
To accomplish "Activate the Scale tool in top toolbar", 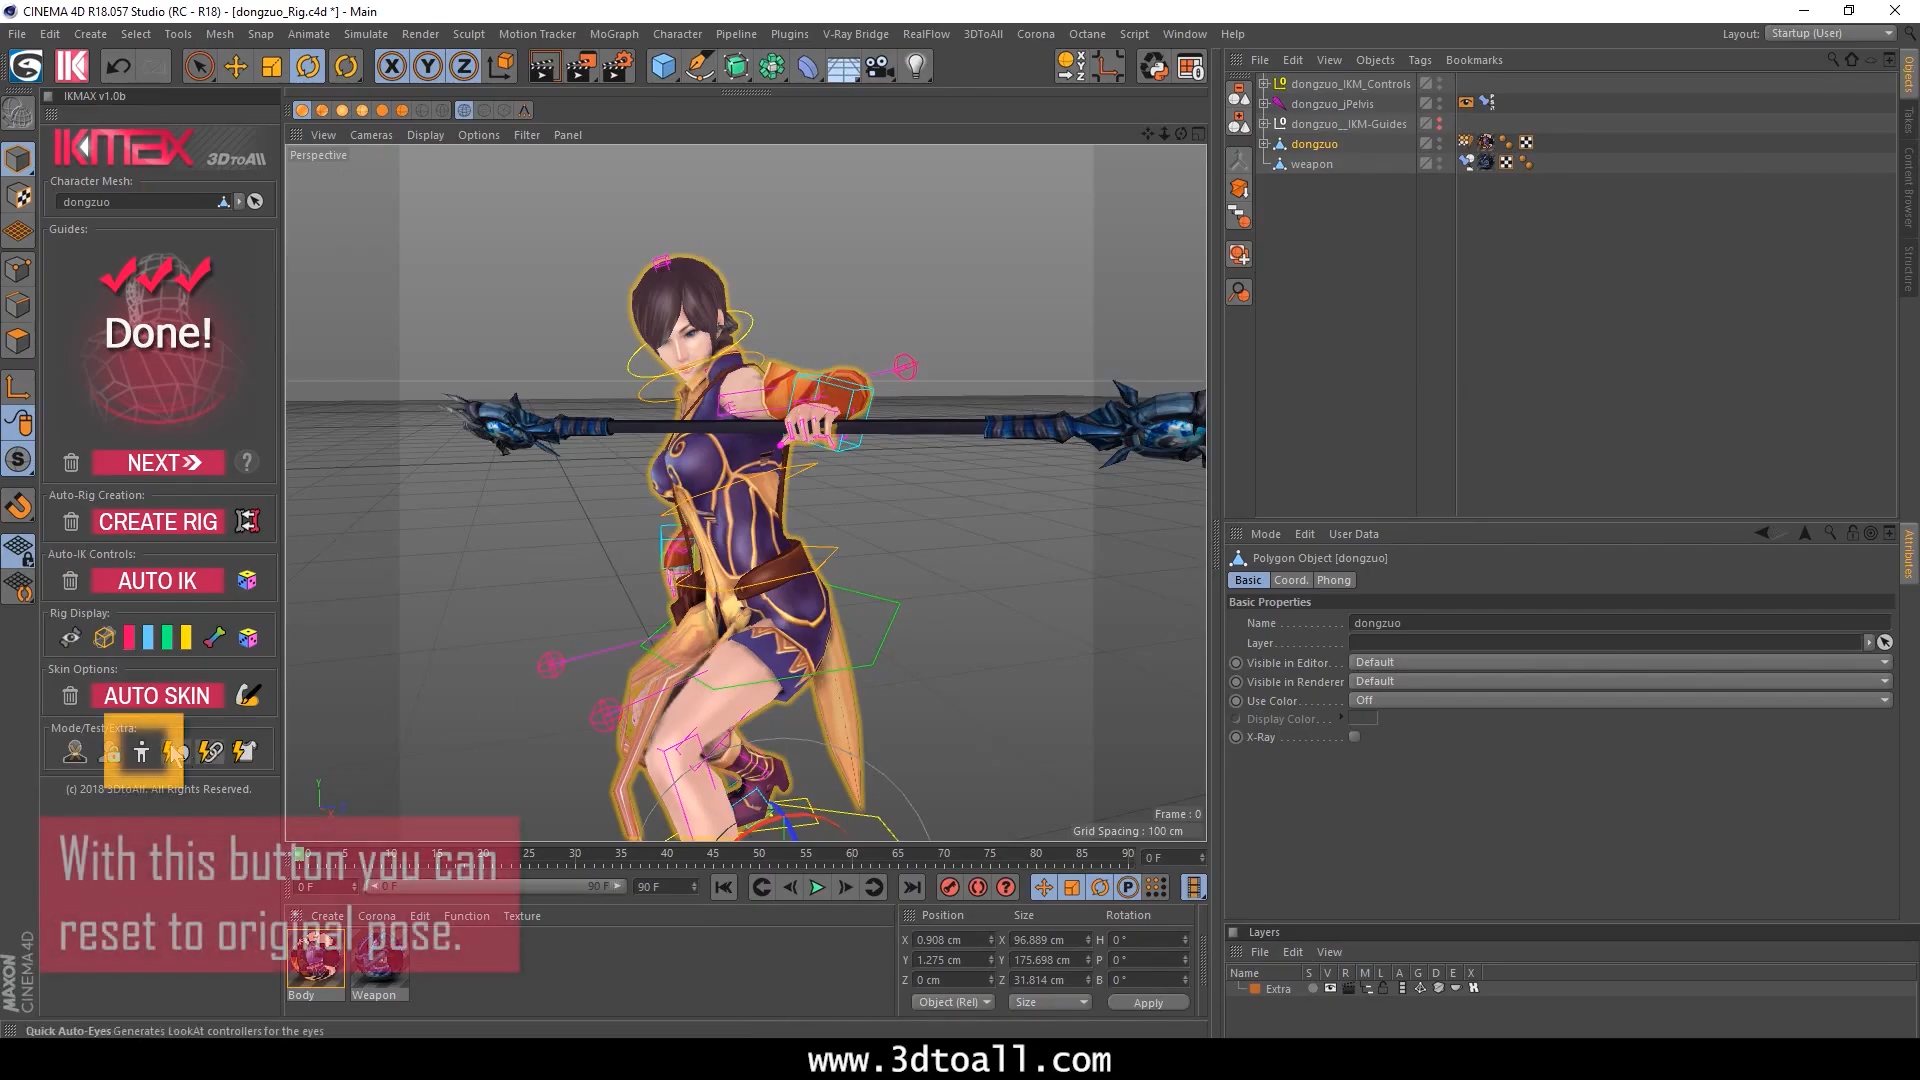I will tap(271, 67).
